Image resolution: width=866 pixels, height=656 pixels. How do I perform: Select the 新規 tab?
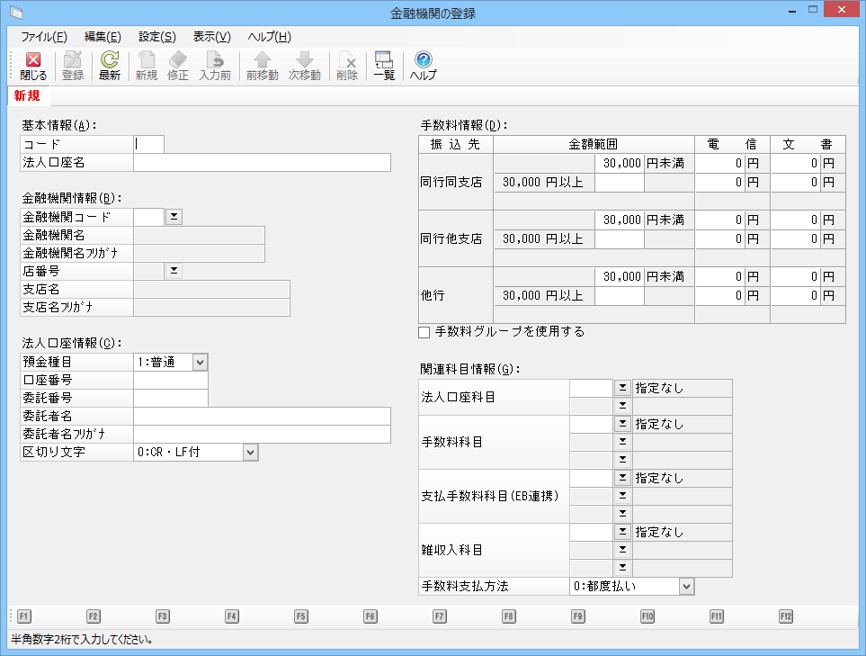pos(28,96)
